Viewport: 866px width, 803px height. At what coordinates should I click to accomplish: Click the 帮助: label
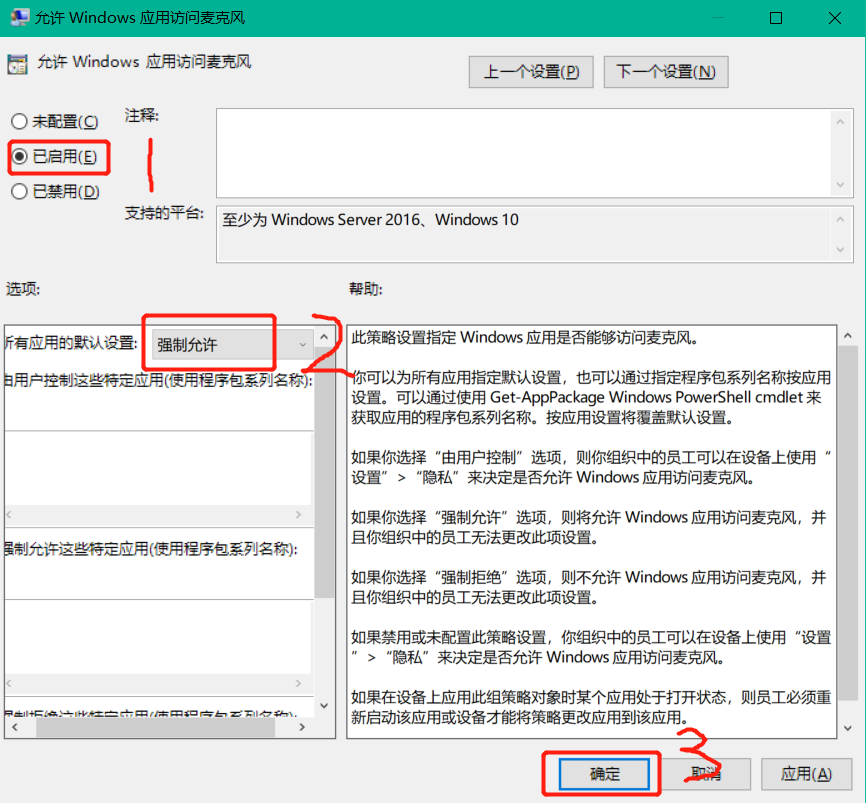point(366,289)
